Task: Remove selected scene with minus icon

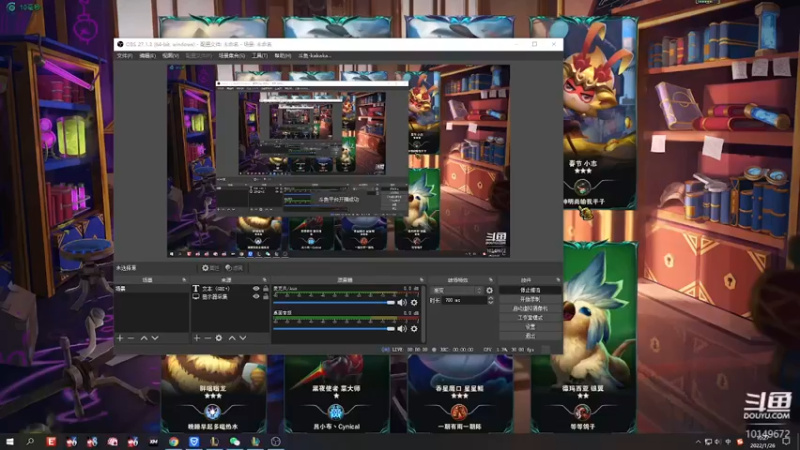Action: [x=131, y=338]
